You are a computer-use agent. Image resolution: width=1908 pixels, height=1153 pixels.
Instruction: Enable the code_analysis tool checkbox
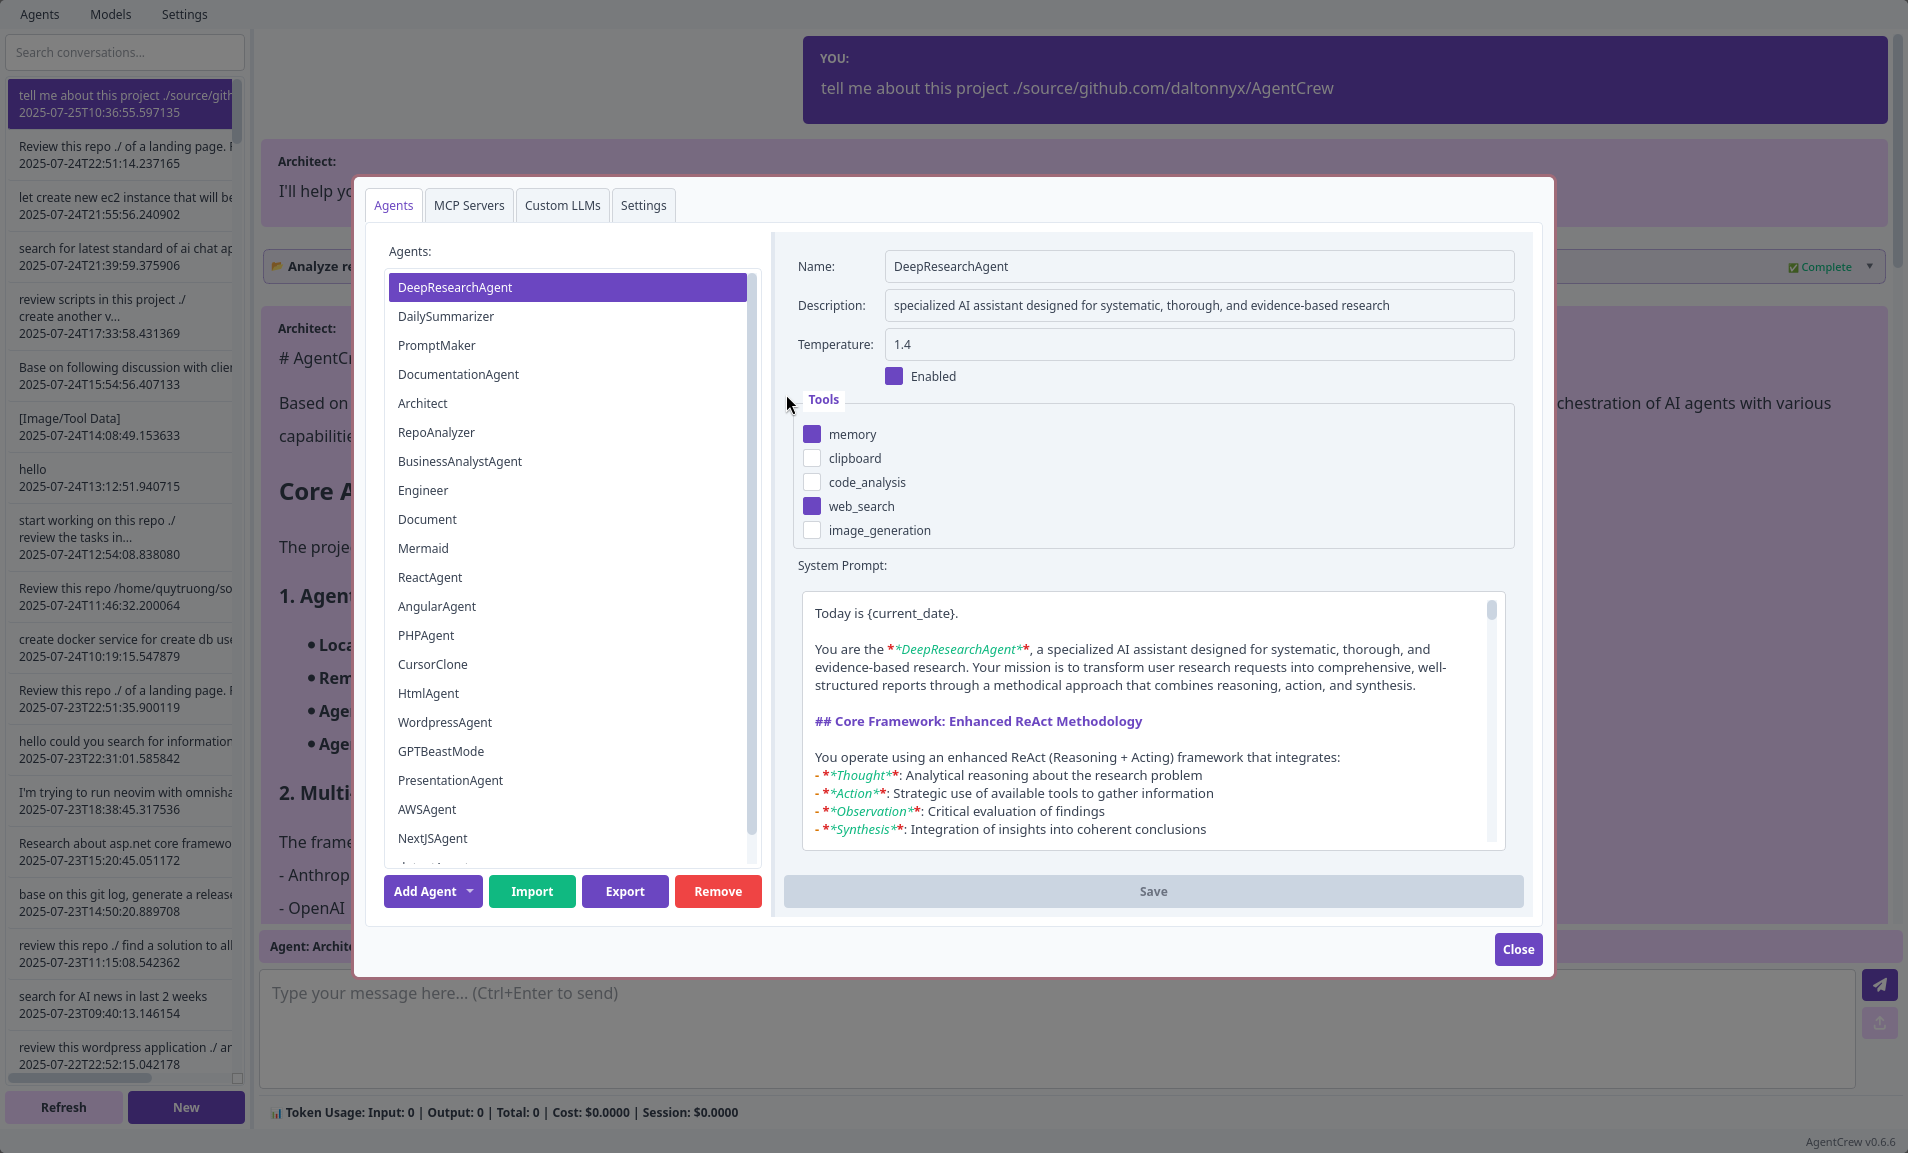tap(812, 482)
